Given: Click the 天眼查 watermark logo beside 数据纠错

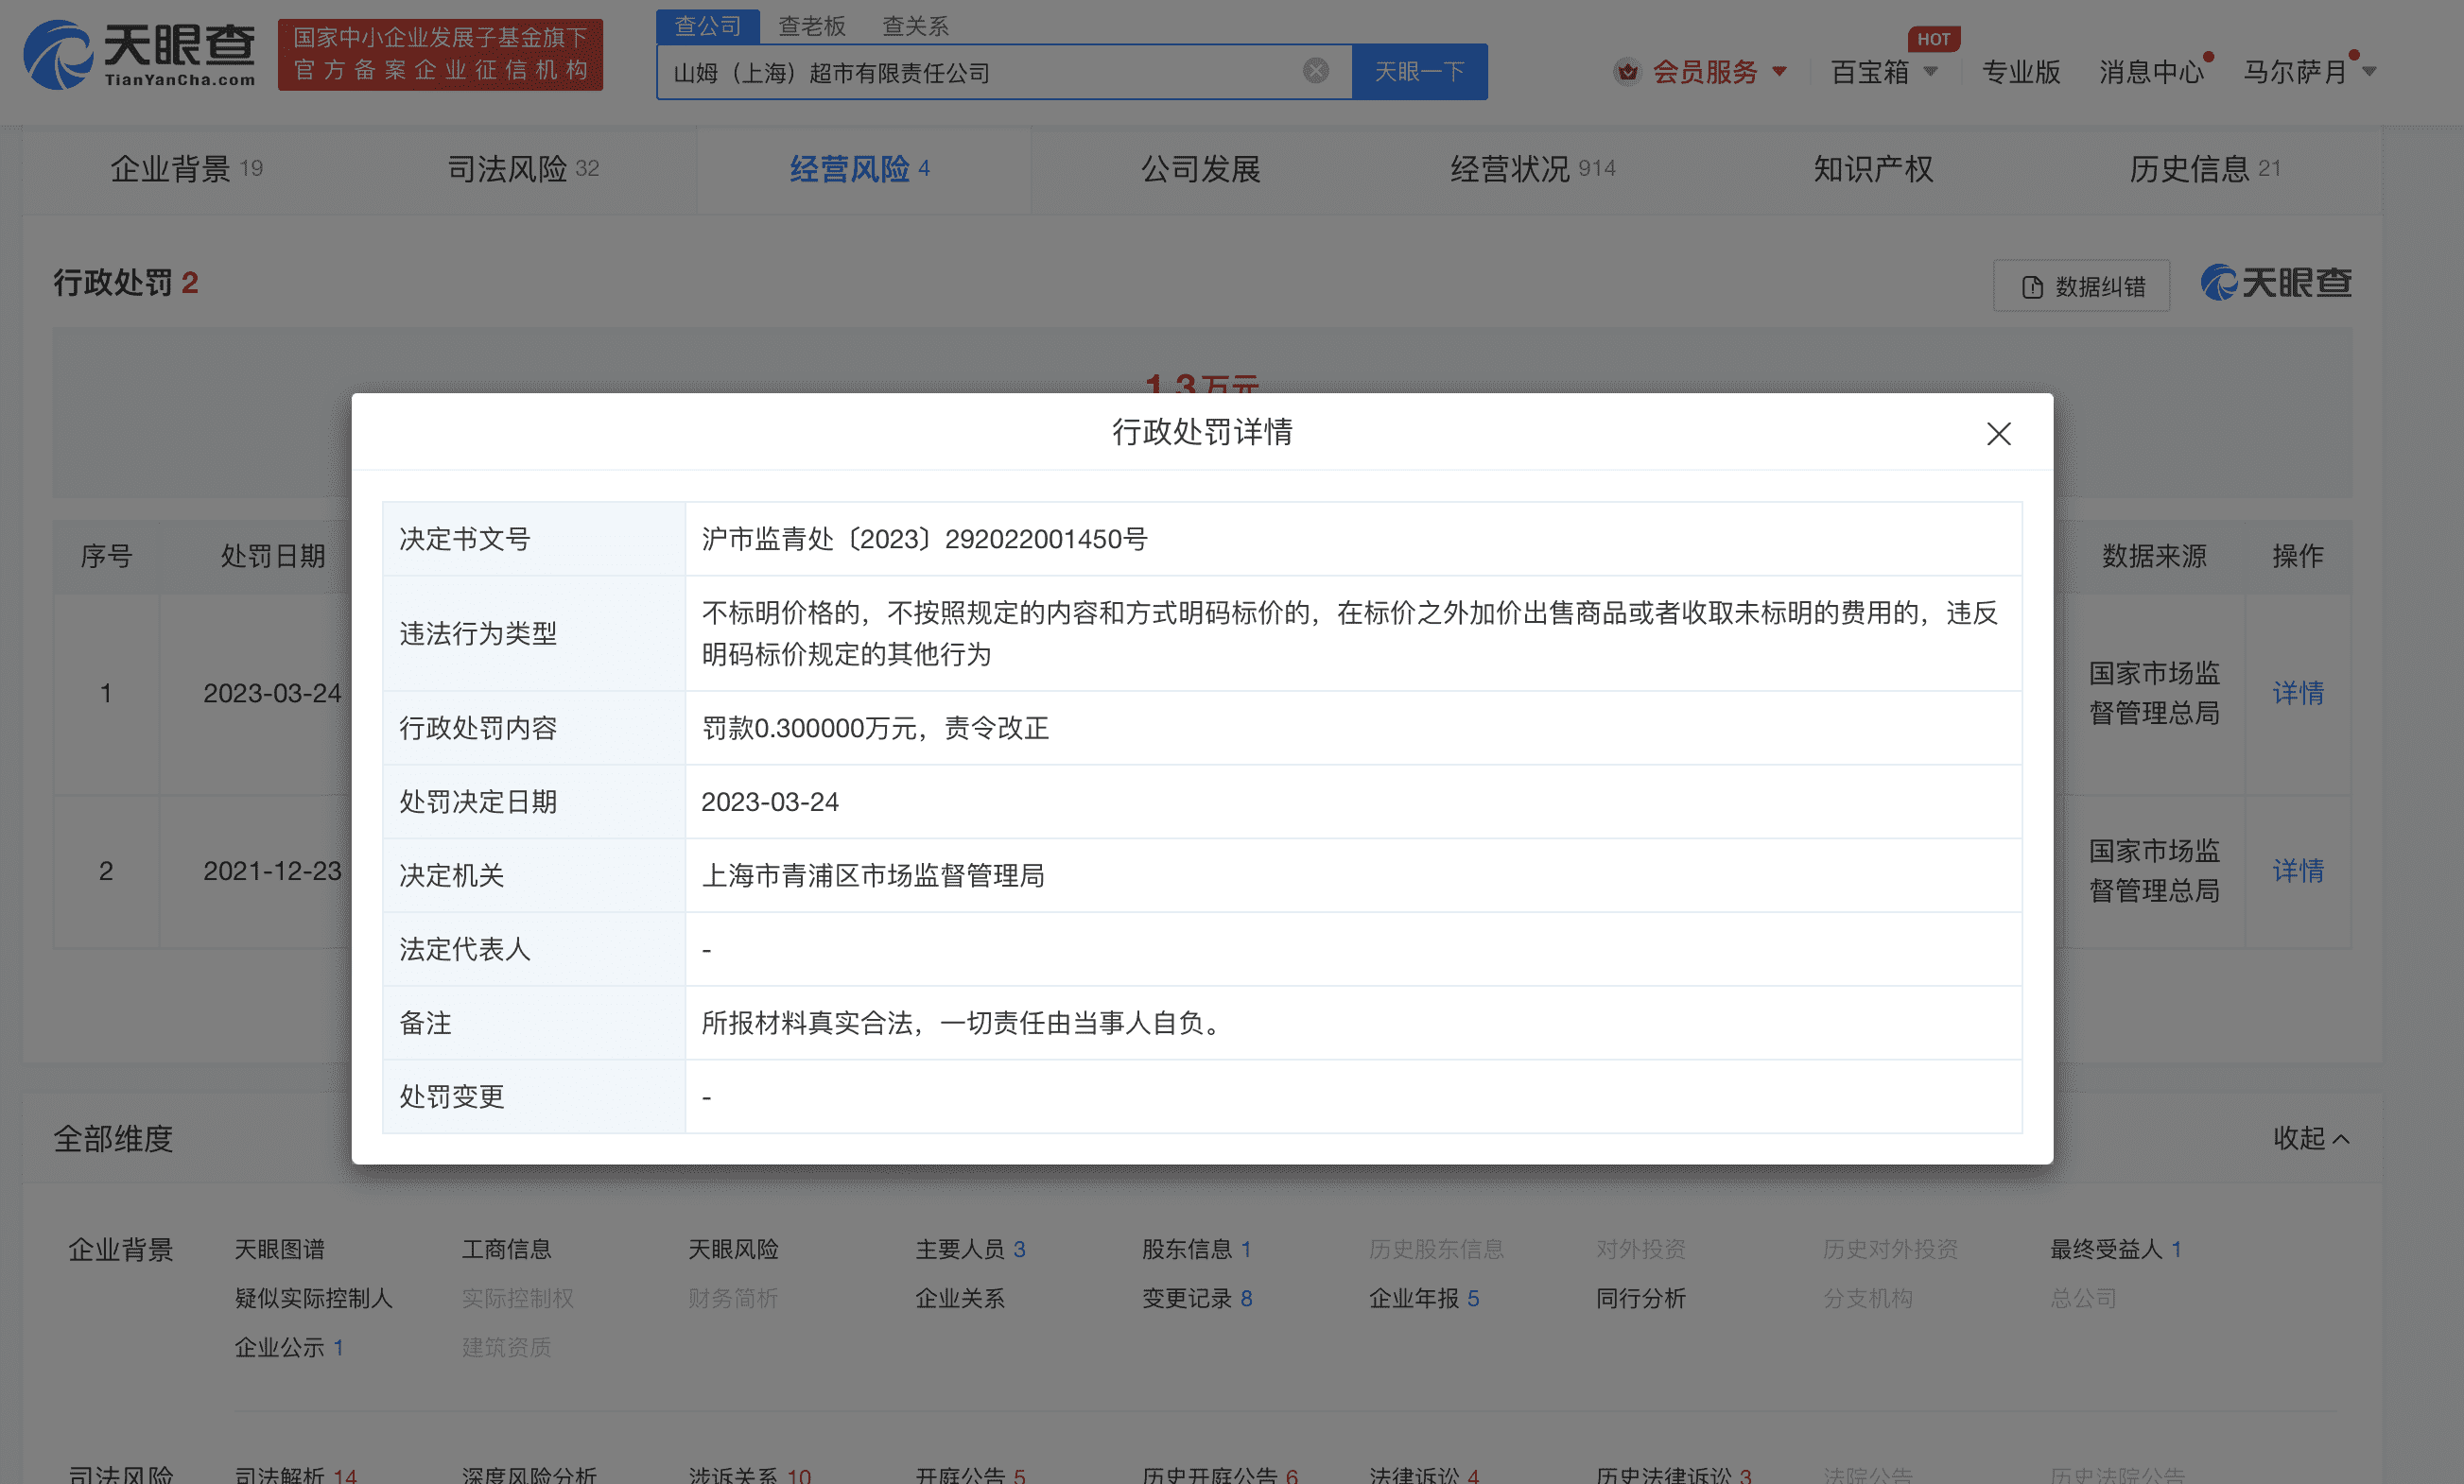Looking at the screenshot, I should tap(2276, 283).
